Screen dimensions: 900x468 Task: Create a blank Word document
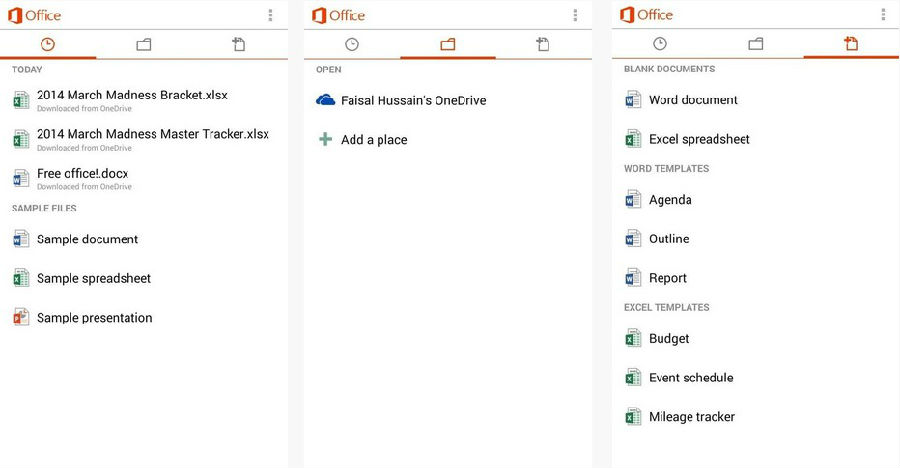click(x=692, y=100)
